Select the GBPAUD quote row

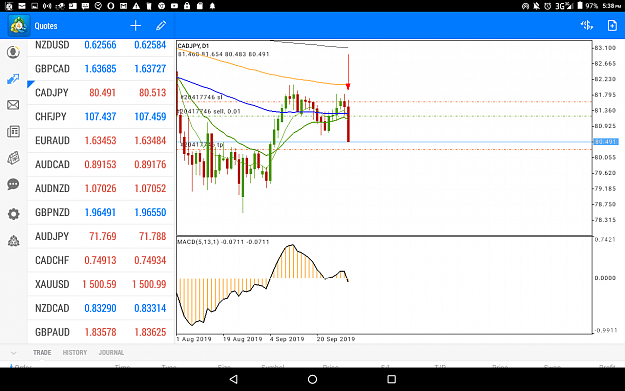point(101,332)
